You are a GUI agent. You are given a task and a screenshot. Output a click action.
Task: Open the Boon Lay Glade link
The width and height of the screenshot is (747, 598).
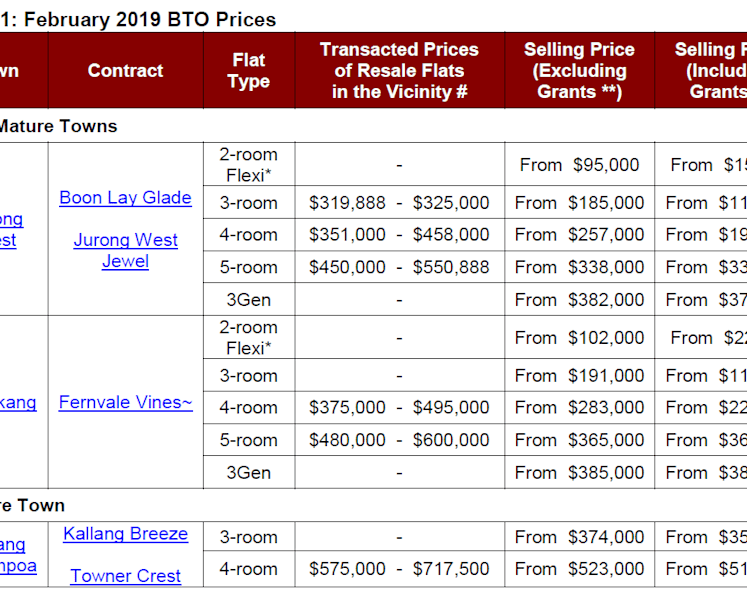125,197
